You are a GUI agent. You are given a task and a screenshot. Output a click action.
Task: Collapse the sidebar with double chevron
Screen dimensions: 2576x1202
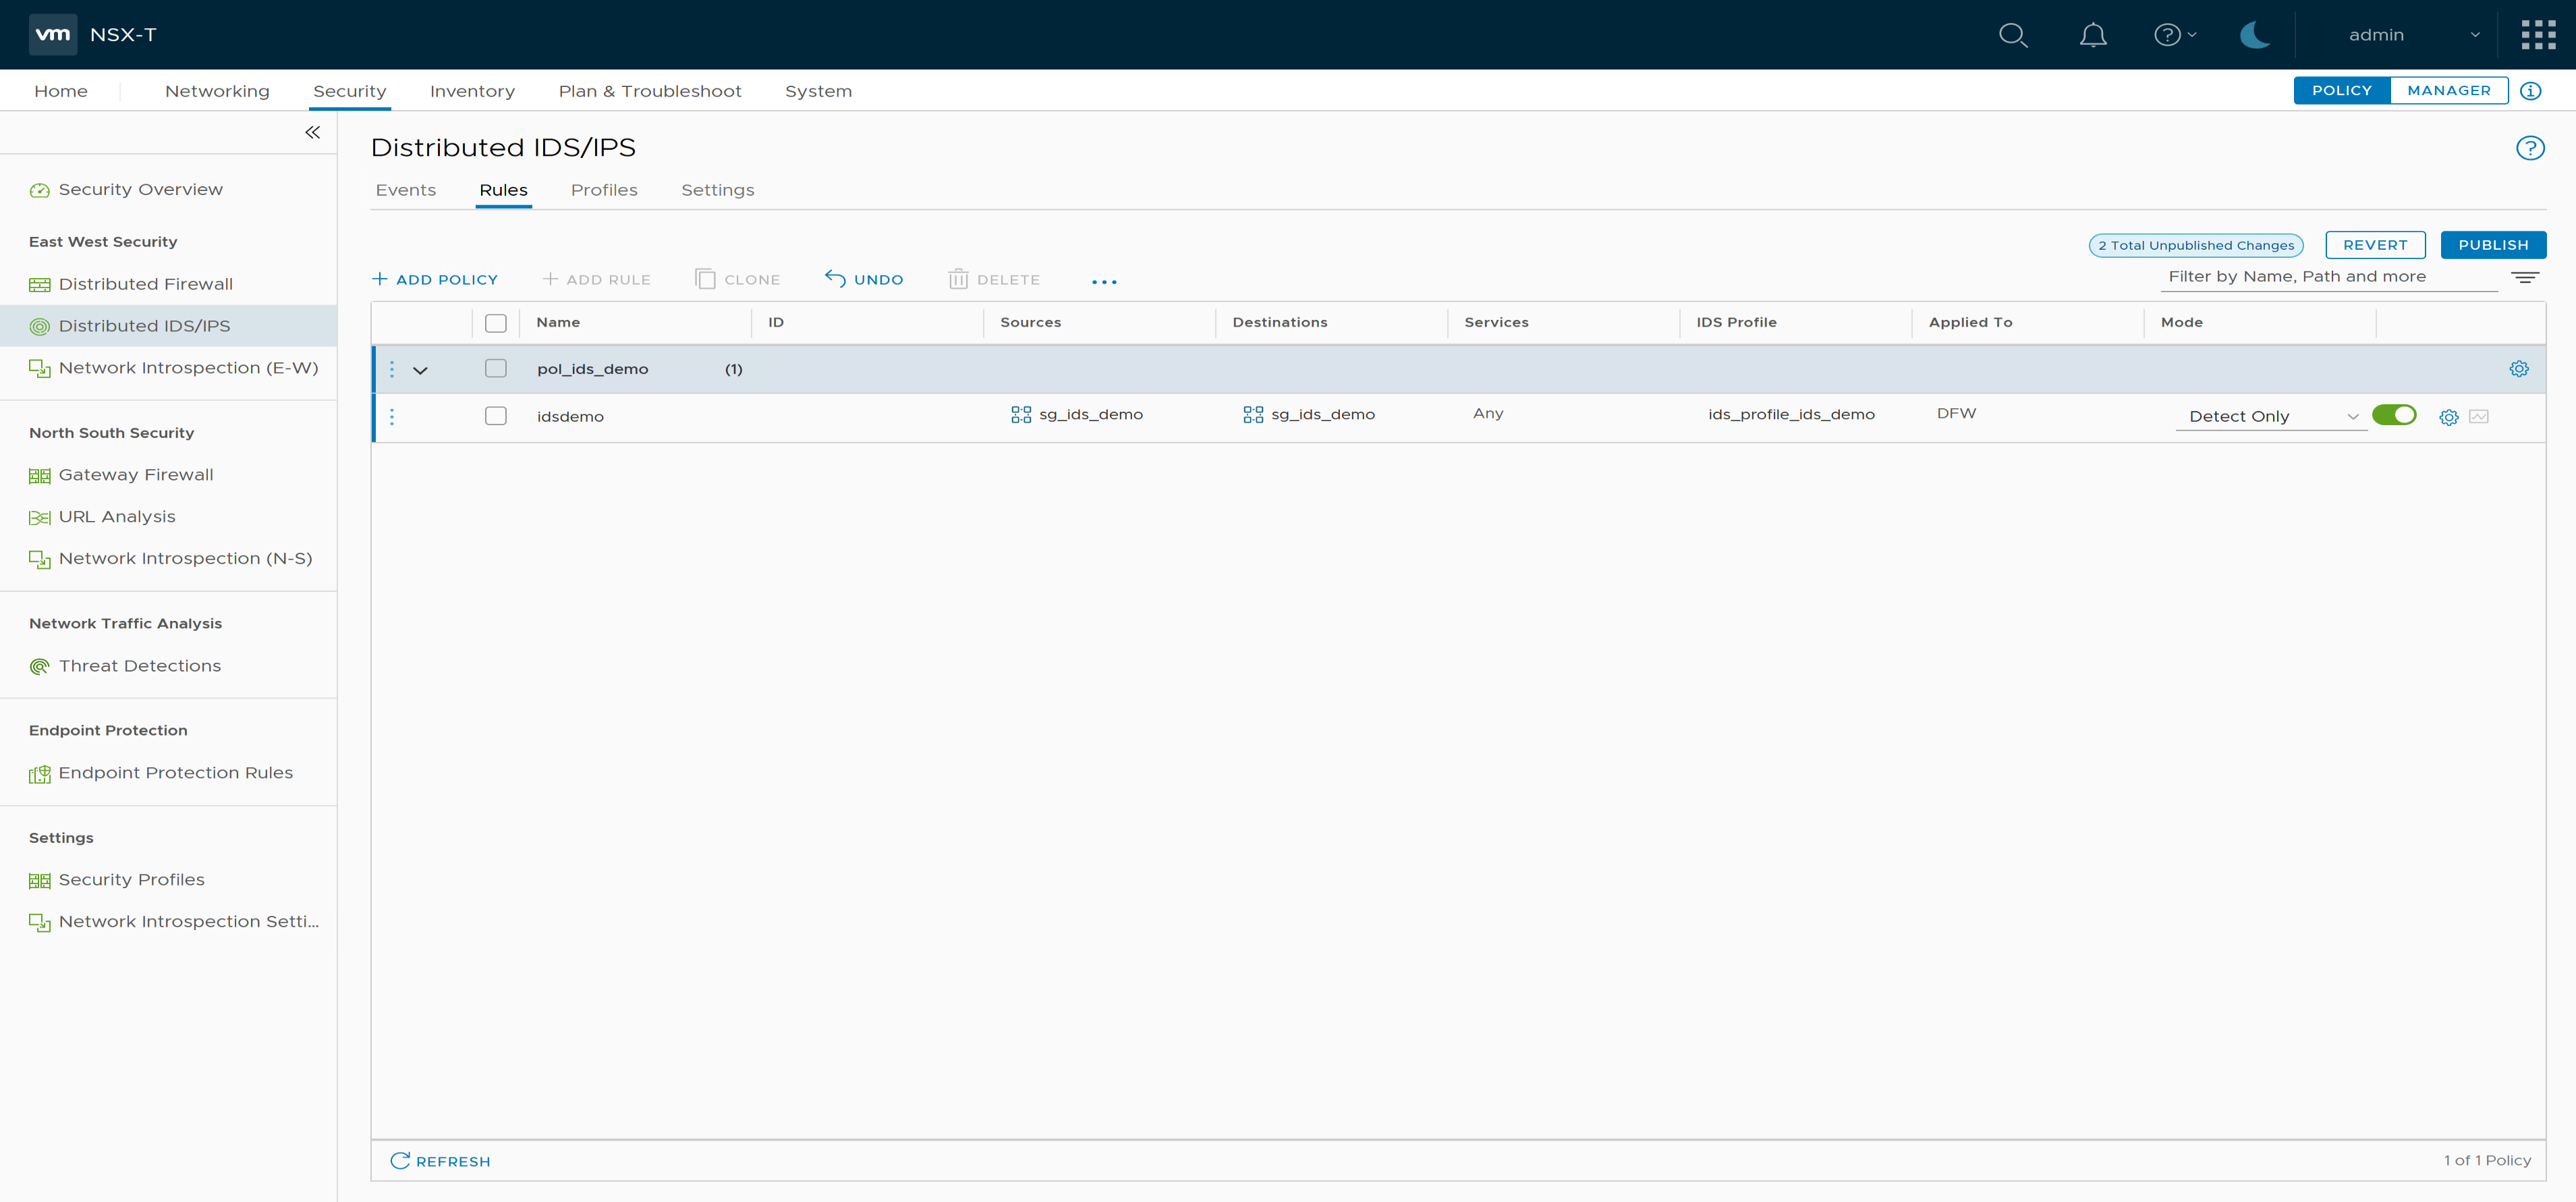click(x=313, y=132)
